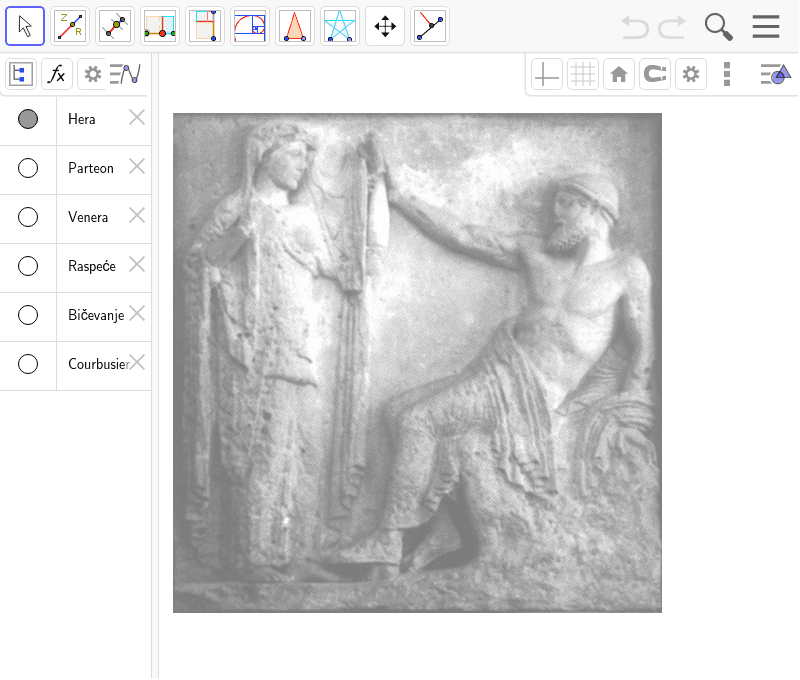Select the golden spiral tool
The width and height of the screenshot is (800, 680).
pos(249,26)
